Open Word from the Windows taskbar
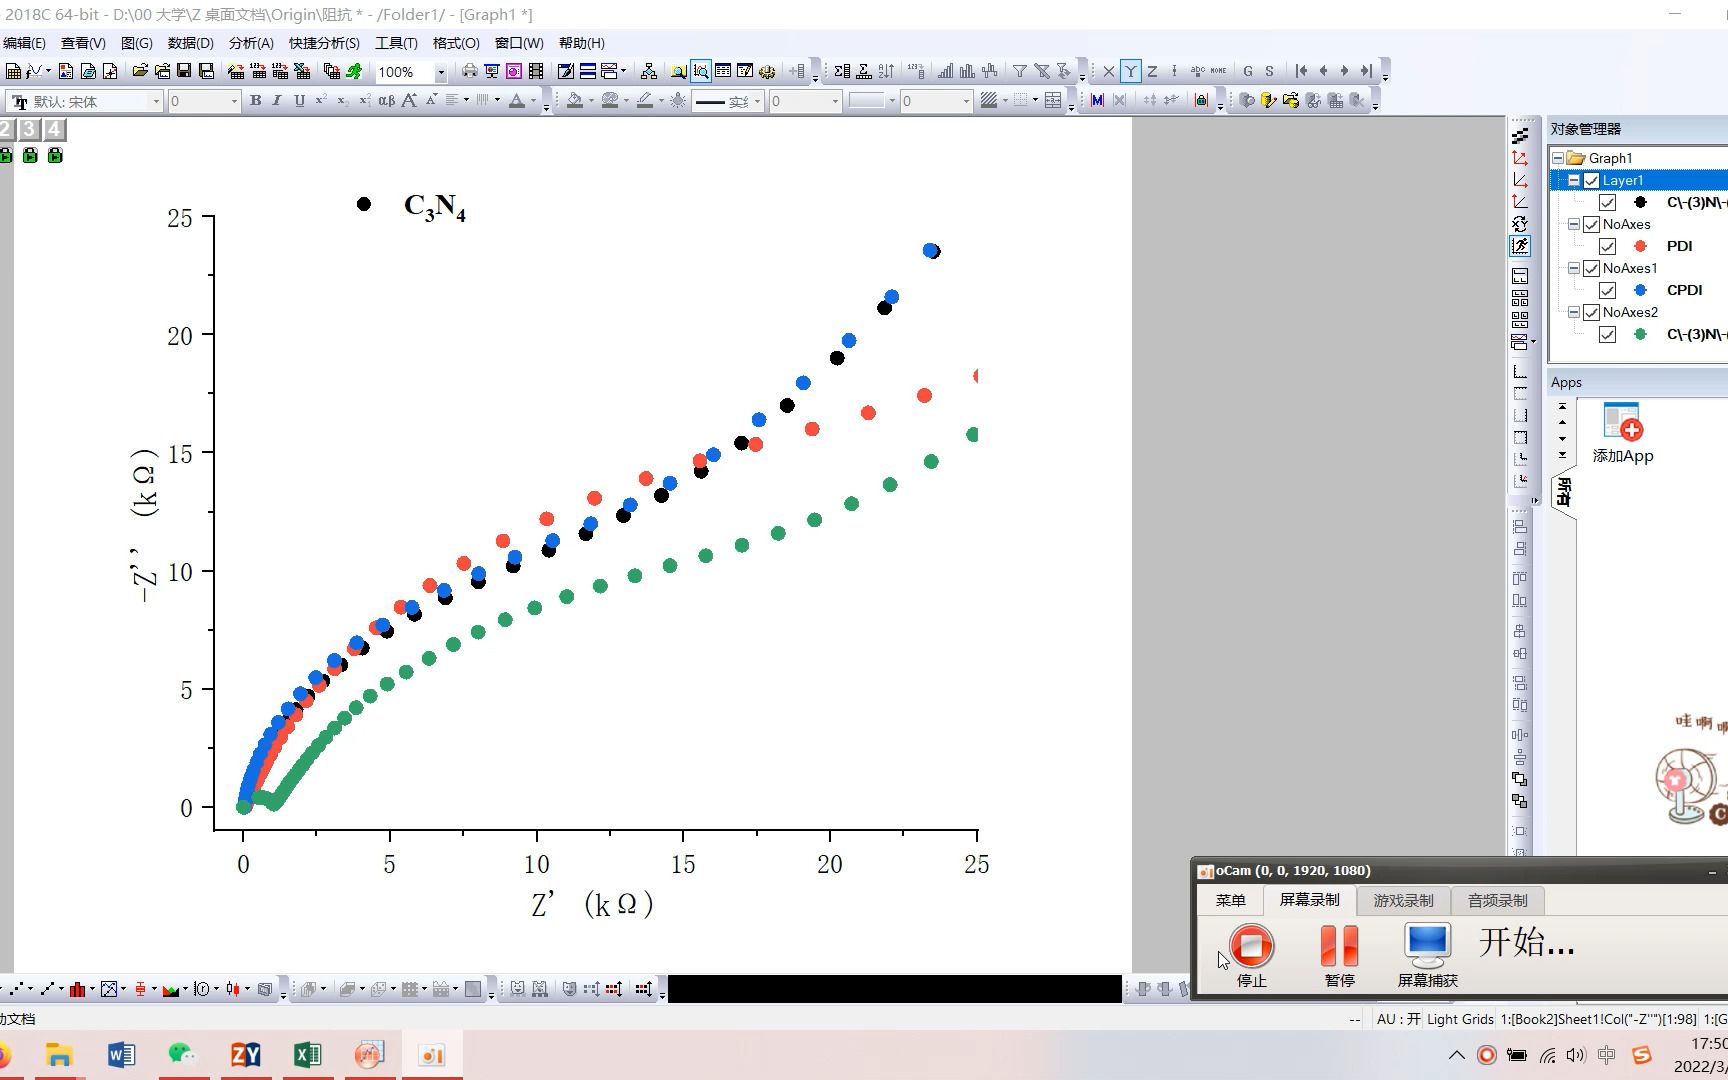The width and height of the screenshot is (1728, 1080). (x=121, y=1055)
